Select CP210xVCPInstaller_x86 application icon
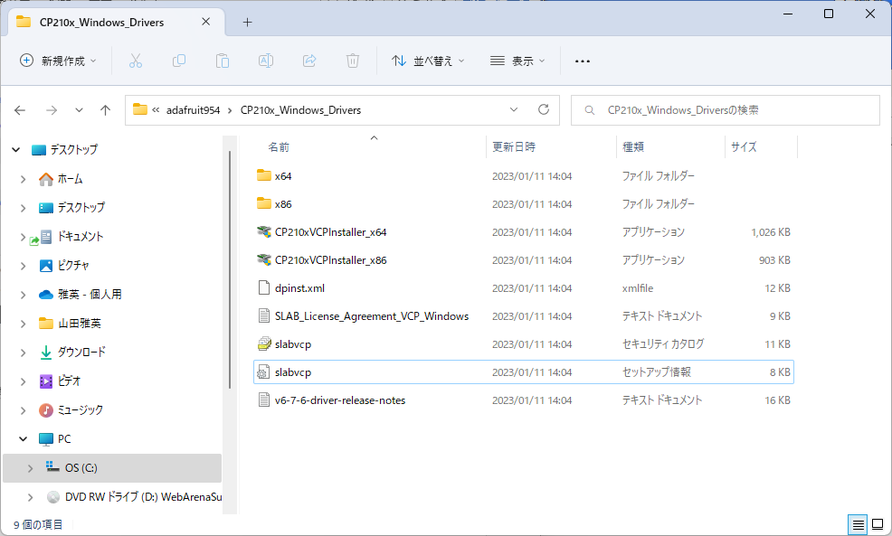 [x=264, y=259]
